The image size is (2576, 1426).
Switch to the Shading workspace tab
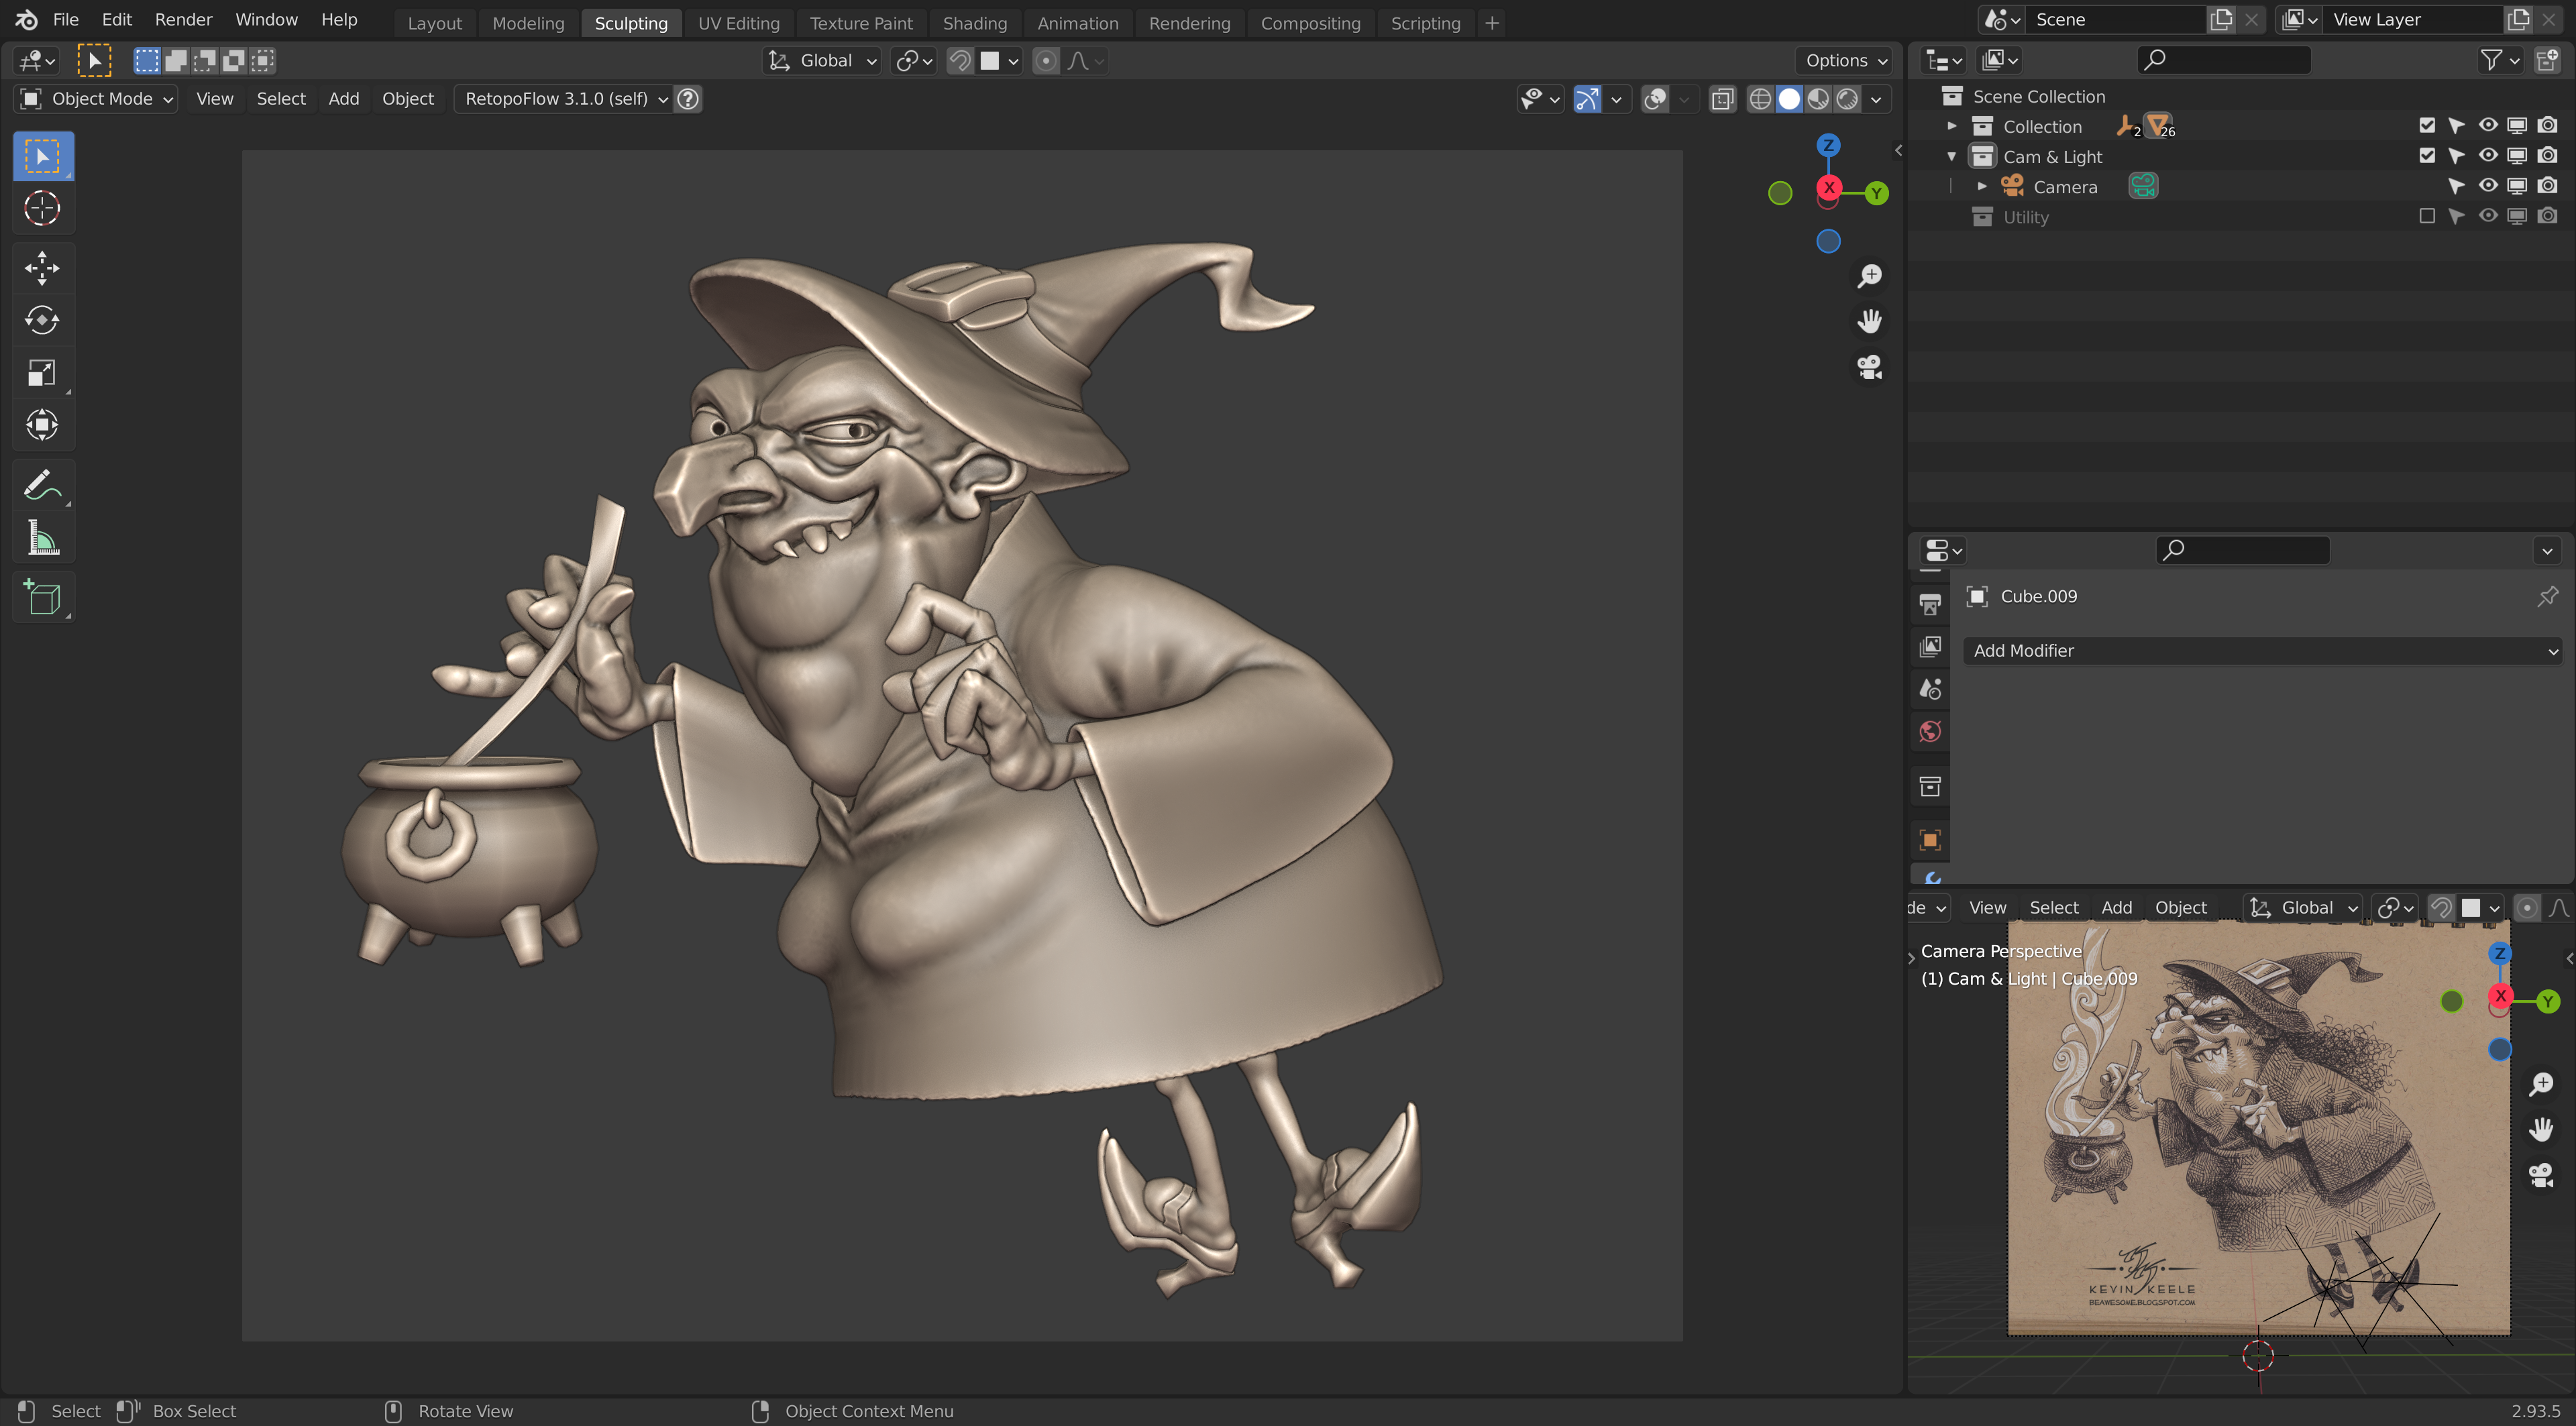tap(974, 22)
